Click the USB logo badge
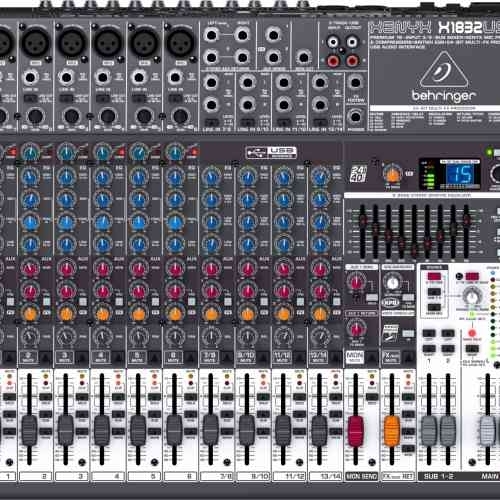 pyautogui.click(x=271, y=153)
